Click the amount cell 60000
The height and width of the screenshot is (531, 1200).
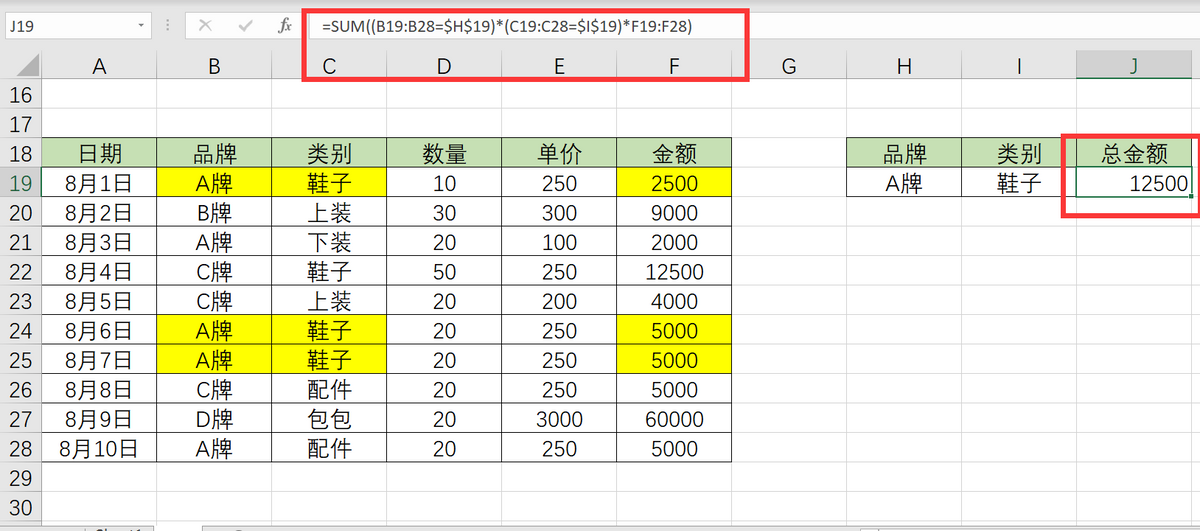click(674, 419)
